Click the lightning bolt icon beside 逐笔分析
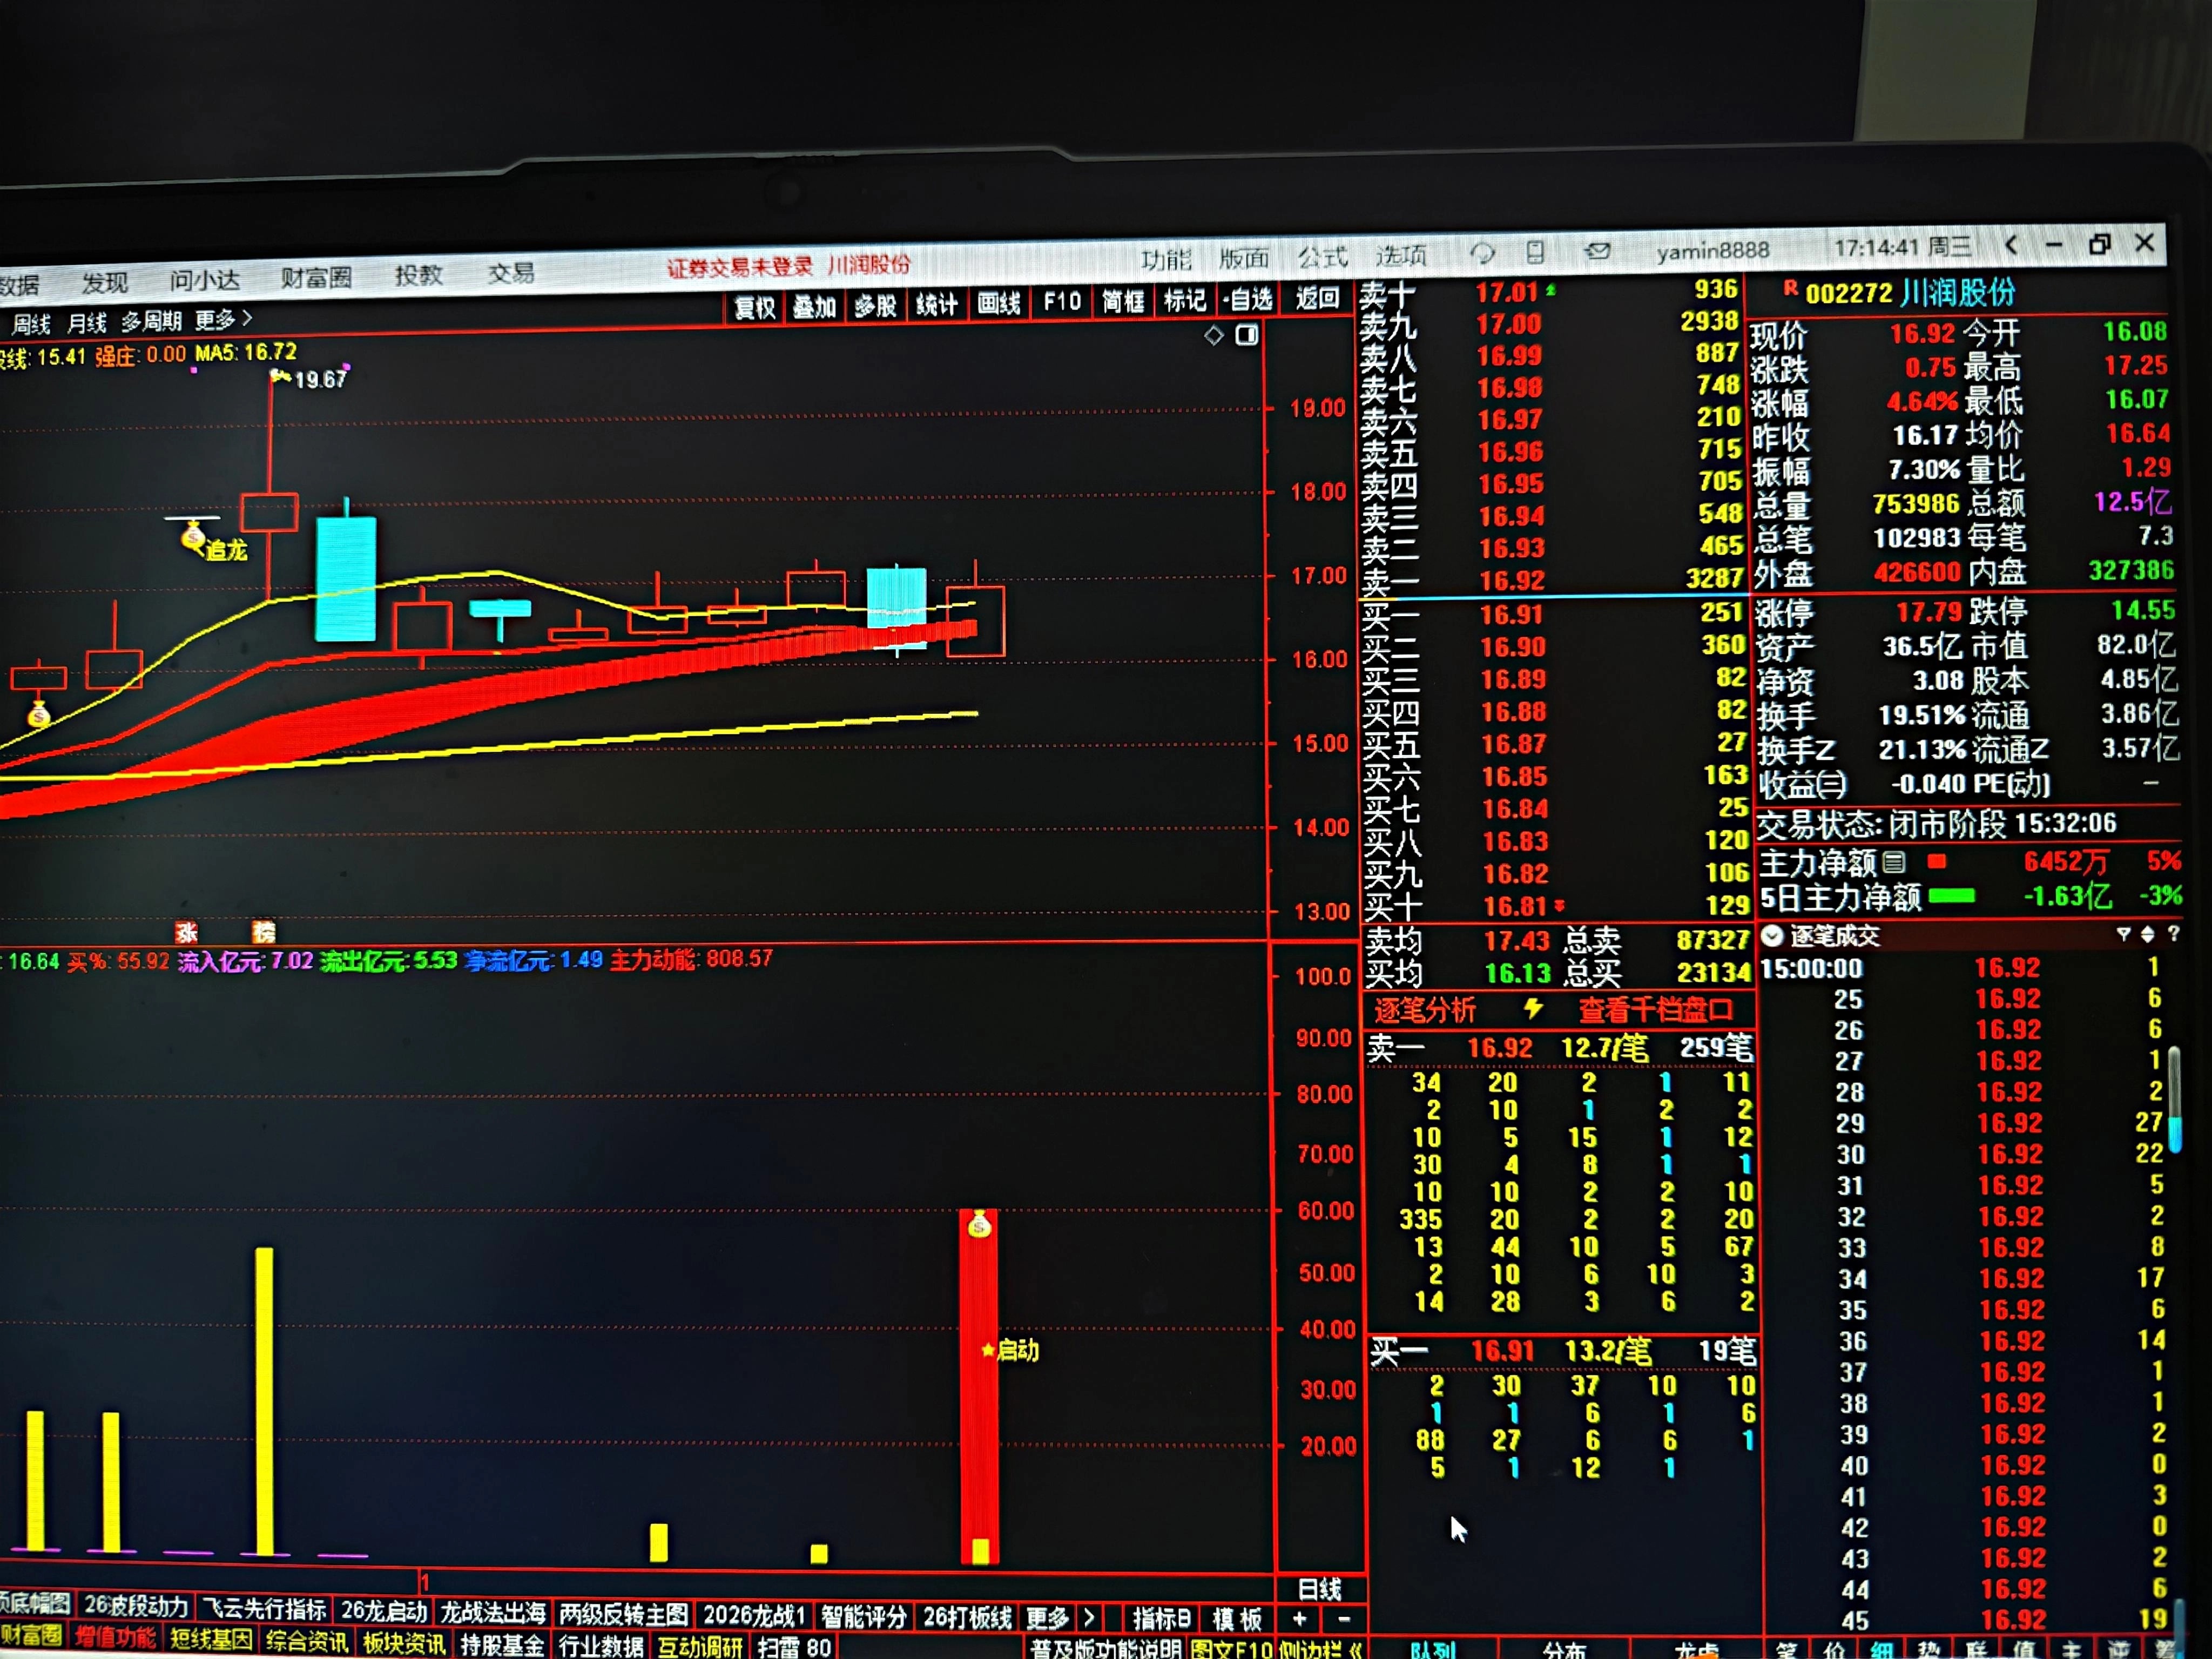Screen dimensions: 2212x1659 pos(1533,1009)
